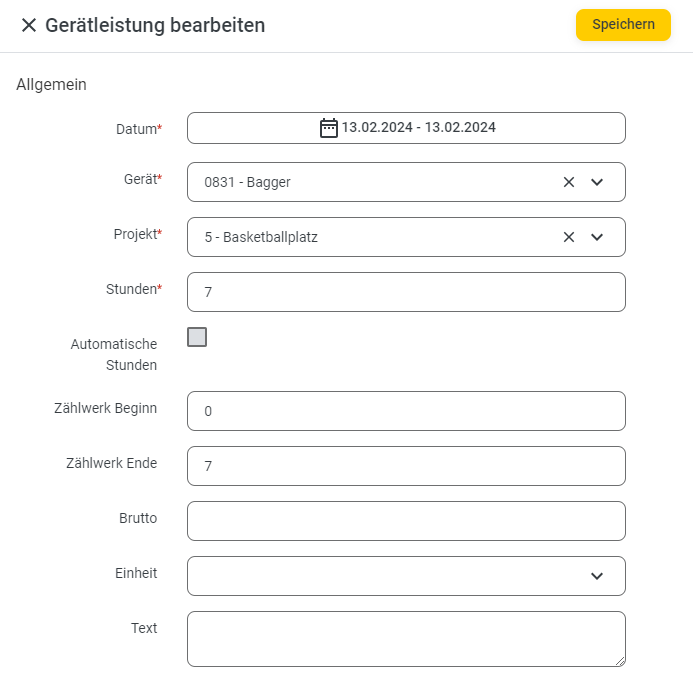
Task: Click the Allgemein section heading
Action: point(51,84)
